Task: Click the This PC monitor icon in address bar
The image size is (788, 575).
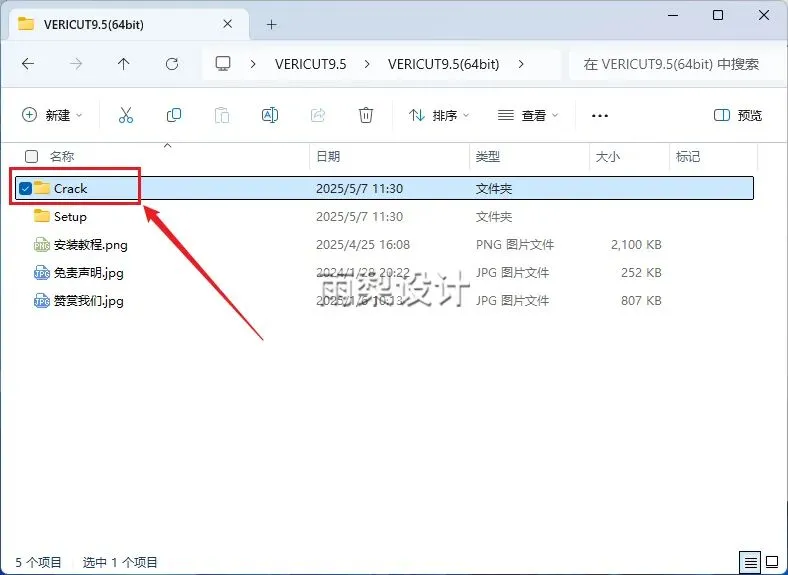Action: [x=223, y=64]
